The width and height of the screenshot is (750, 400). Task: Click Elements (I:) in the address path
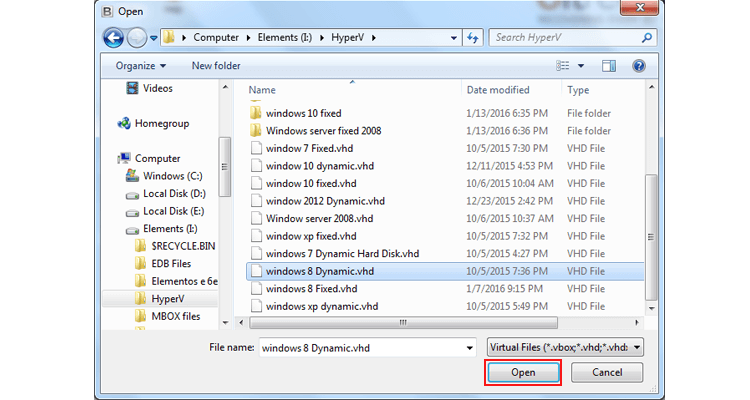click(285, 37)
